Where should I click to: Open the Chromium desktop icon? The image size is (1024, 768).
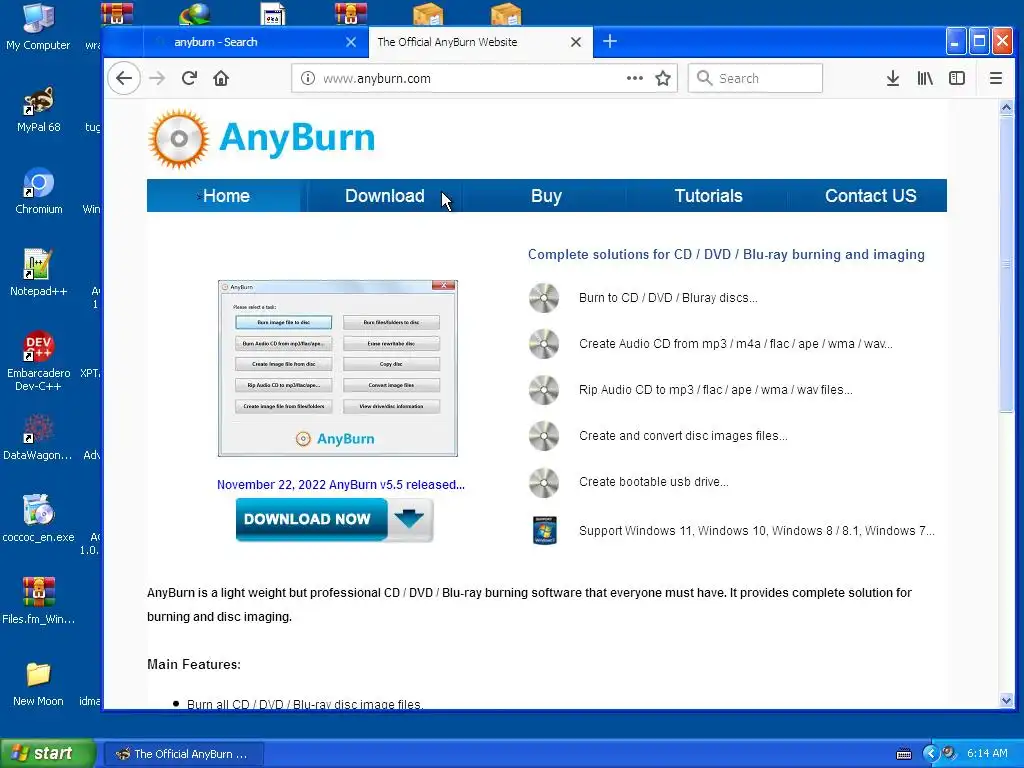(38, 191)
